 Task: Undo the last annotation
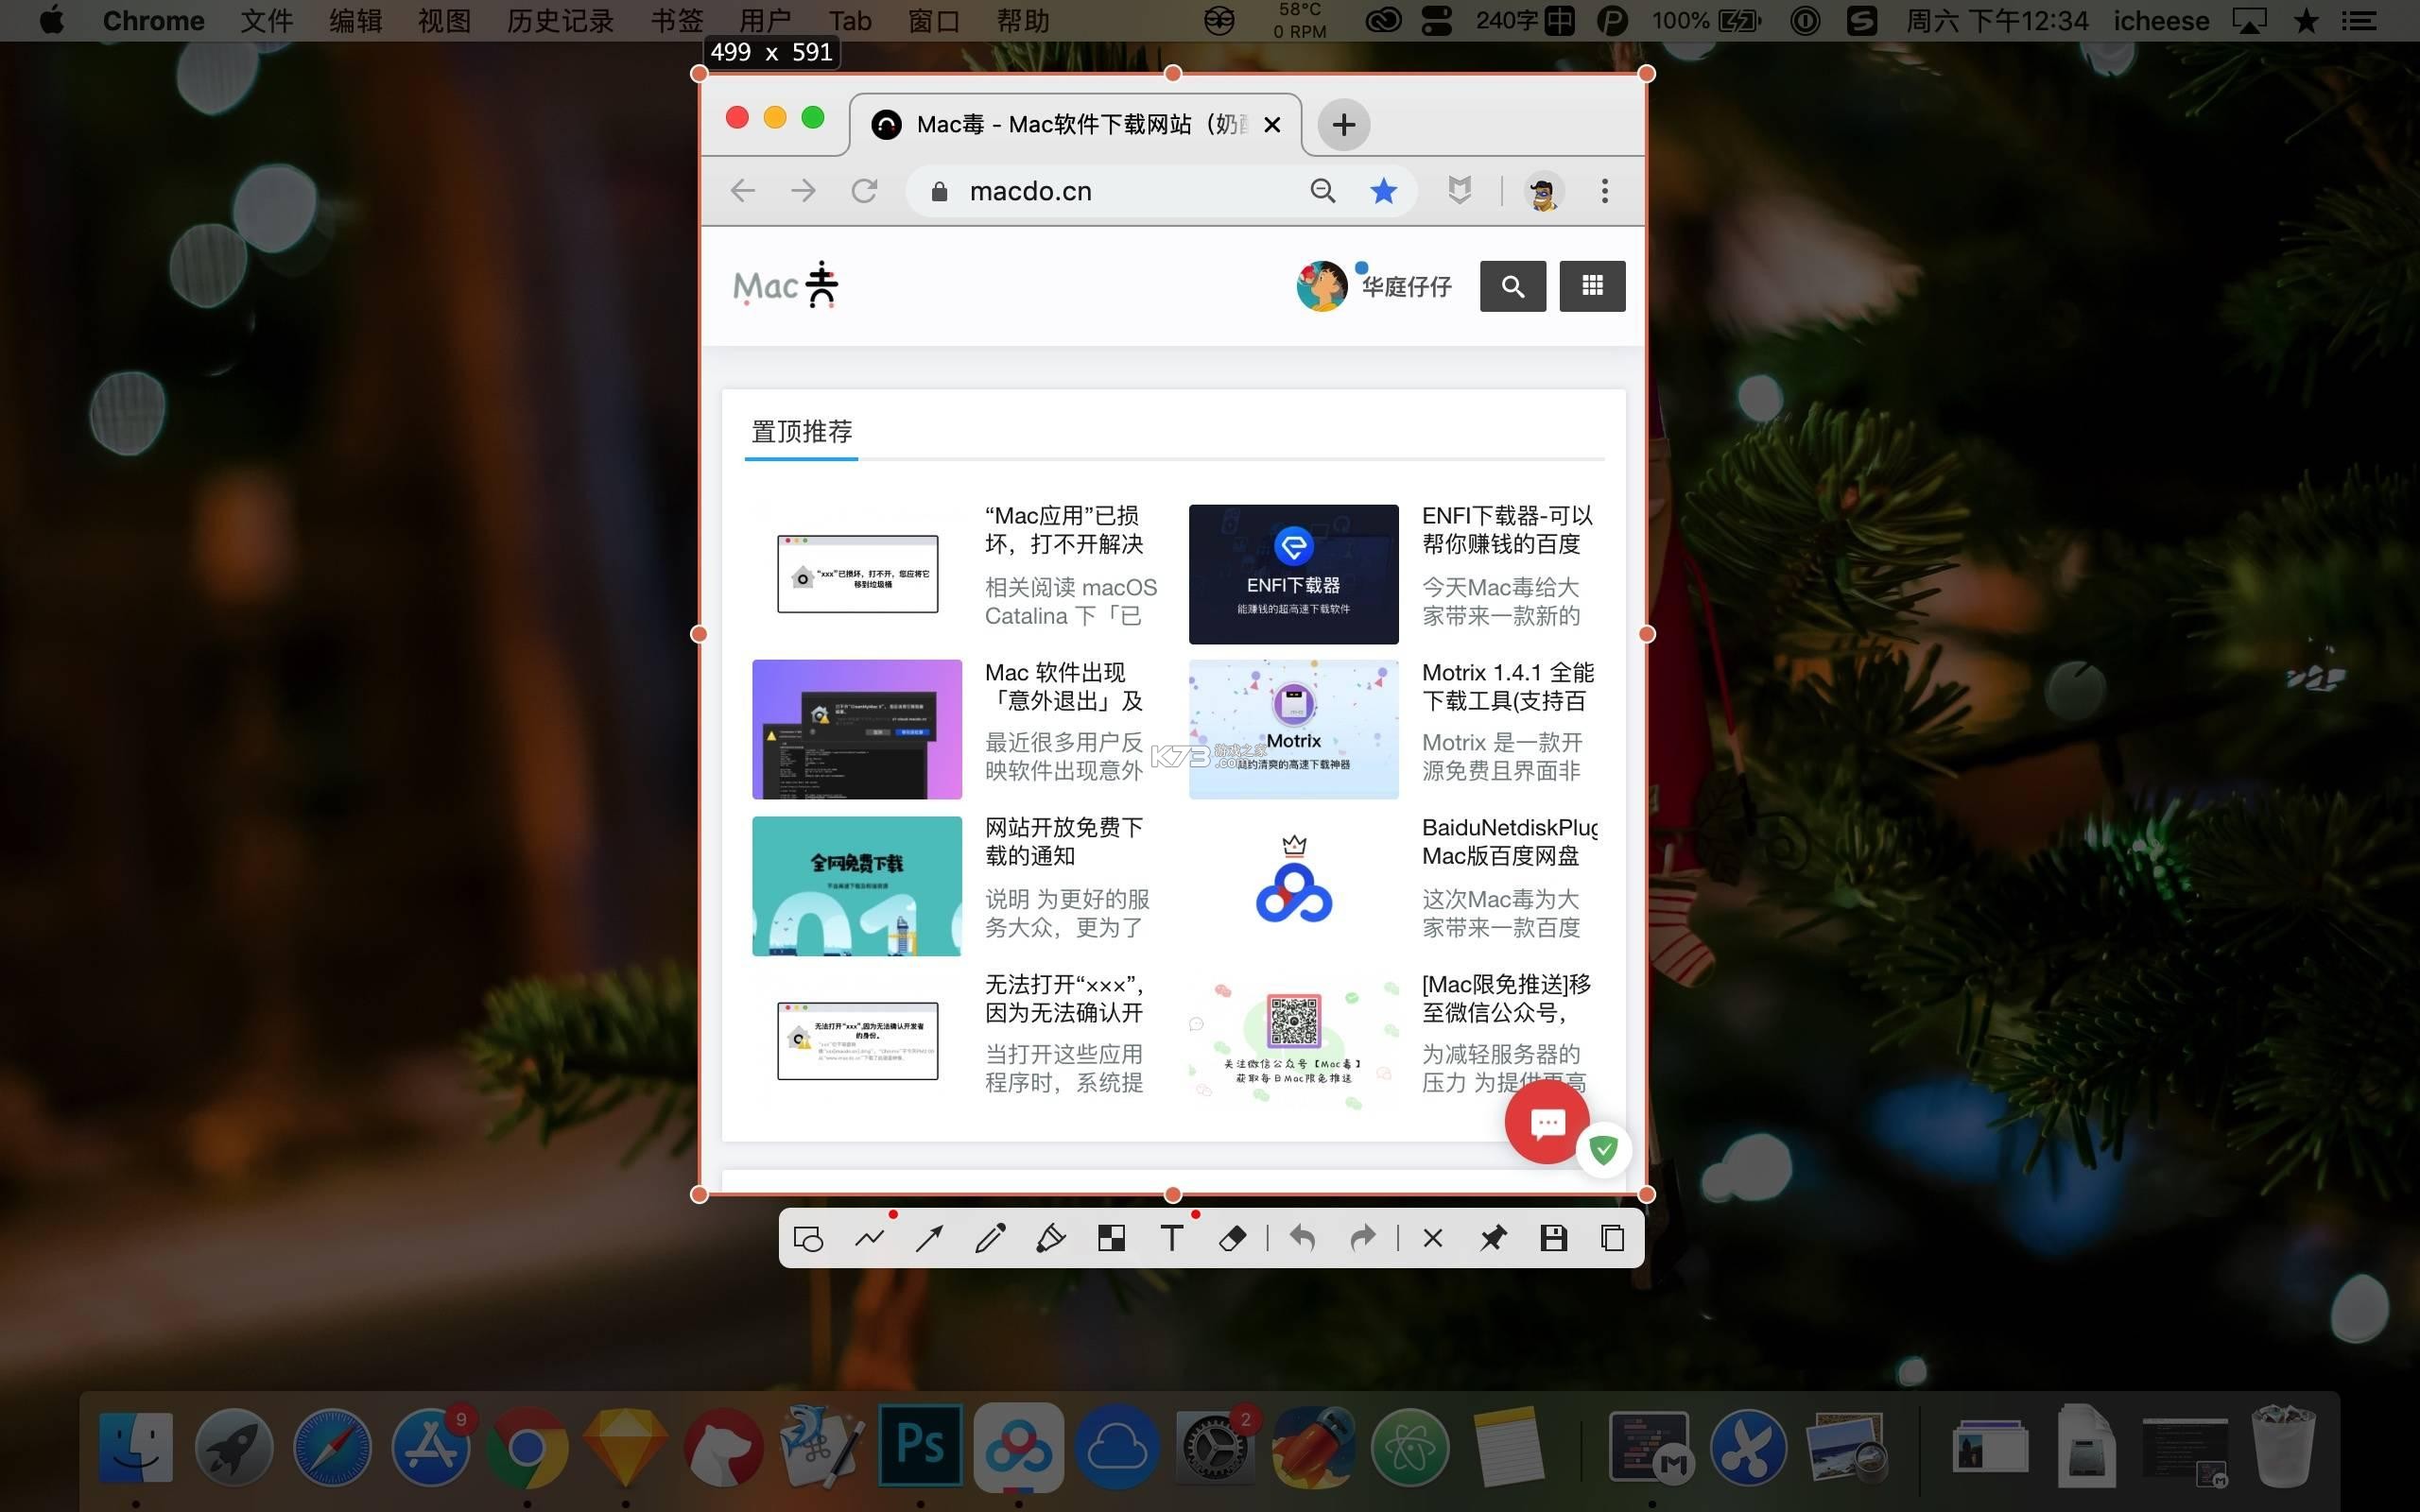[x=1302, y=1238]
